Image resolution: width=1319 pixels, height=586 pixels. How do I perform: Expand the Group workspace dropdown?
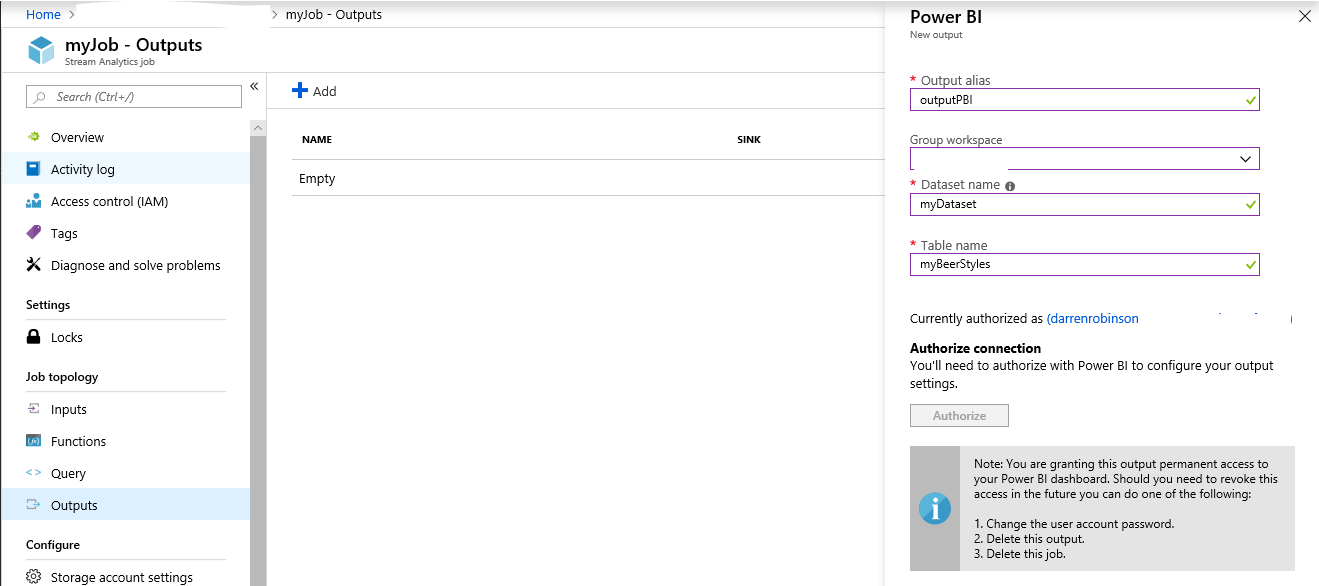coord(1245,159)
